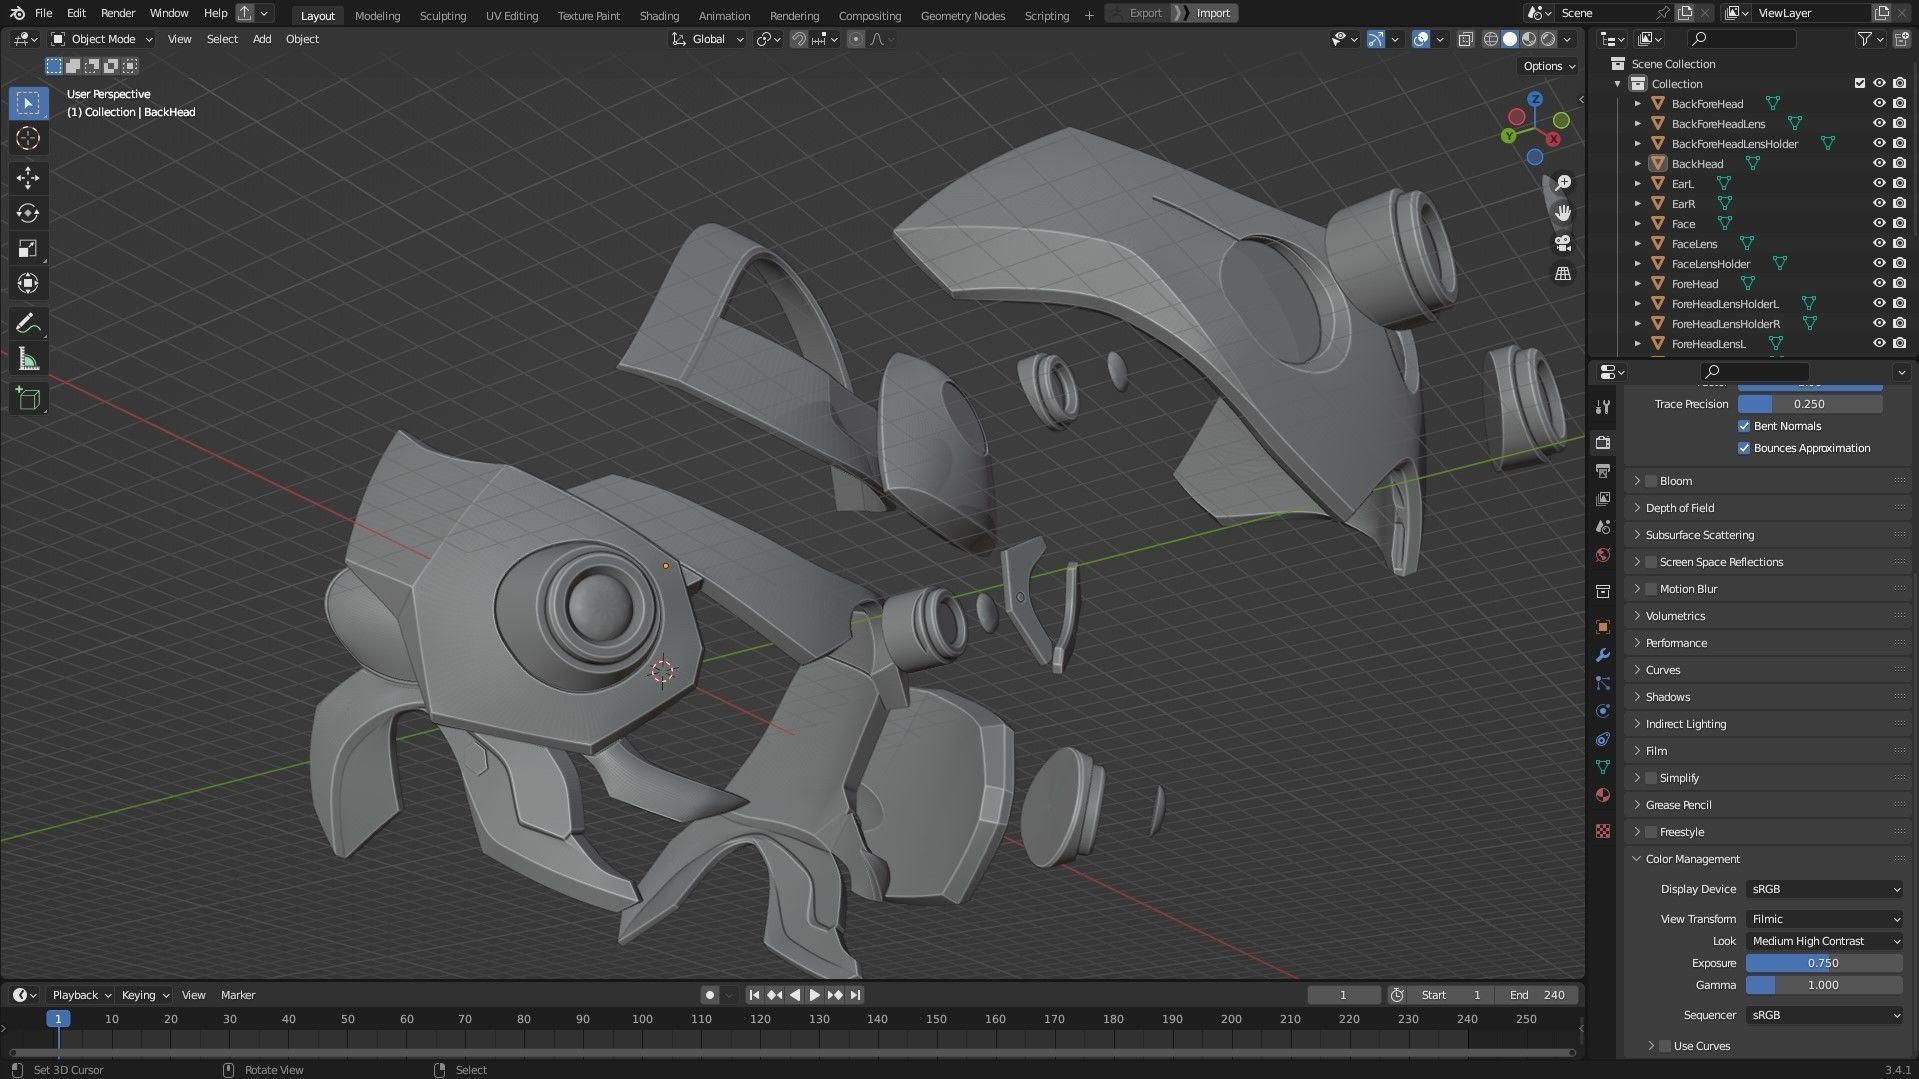1919x1079 pixels.
Task: Switch to rendered viewport shading
Action: click(1548, 39)
